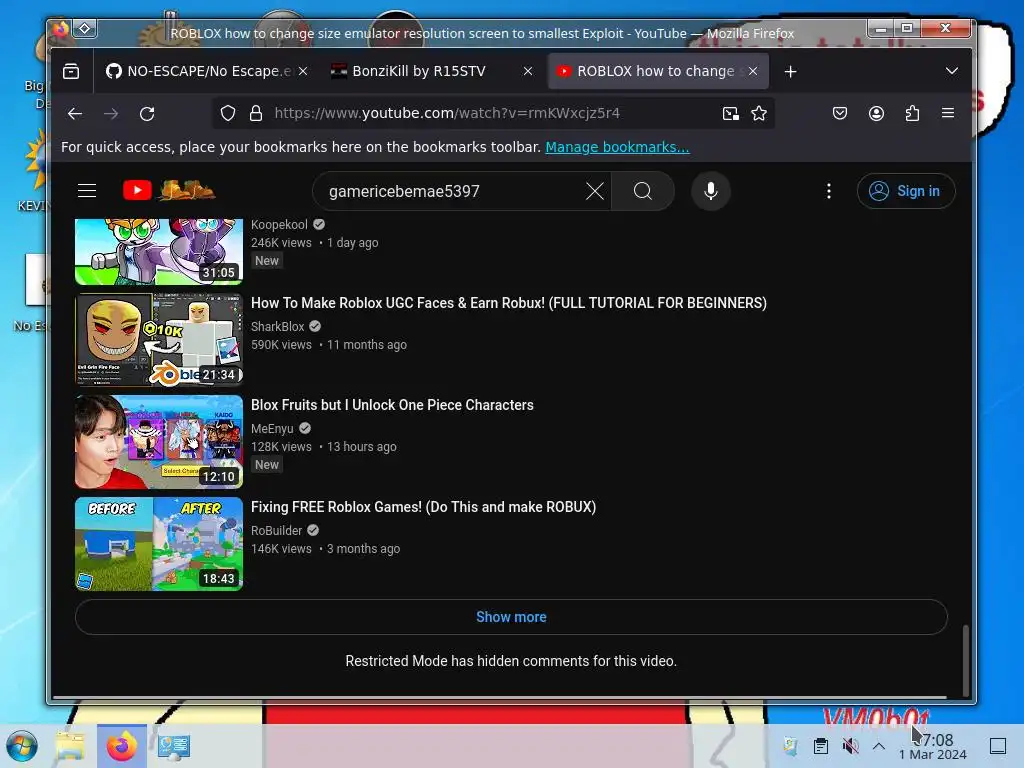Image resolution: width=1024 pixels, height=768 pixels.
Task: Click Koopekool video thumbnail 31:05
Action: tap(159, 251)
